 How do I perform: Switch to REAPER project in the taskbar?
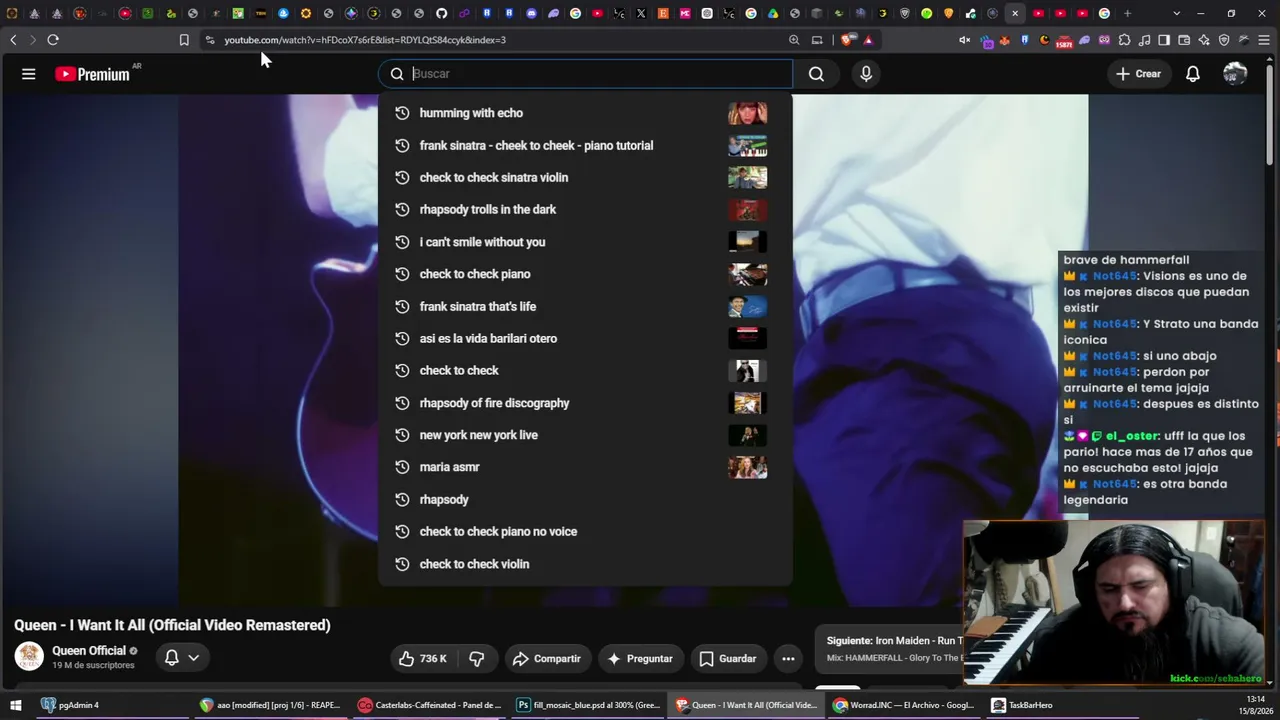pos(271,705)
